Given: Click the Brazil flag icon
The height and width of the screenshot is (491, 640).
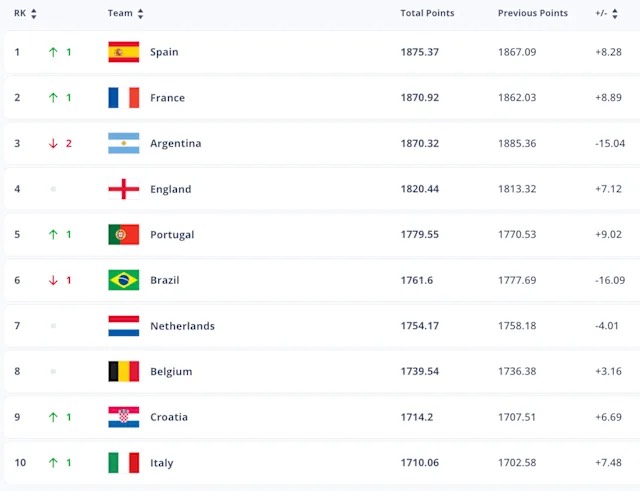Looking at the screenshot, I should [x=124, y=280].
